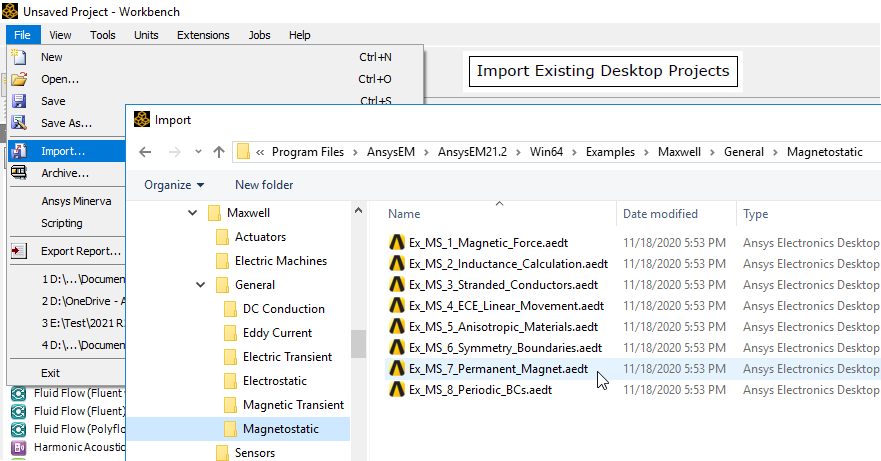Click icon of Ex_MS_2_Inductance_Calculation.aedt

pos(397,263)
